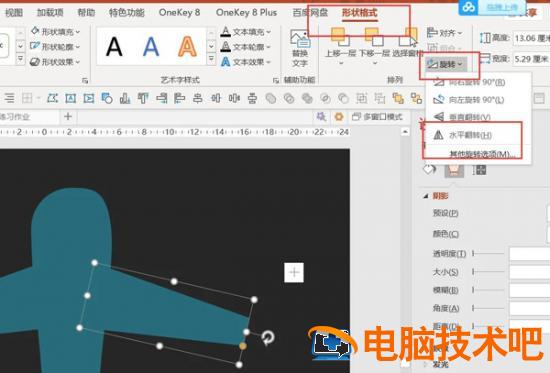
Task: Click the three-line list icon in toolbar
Action: (9, 98)
